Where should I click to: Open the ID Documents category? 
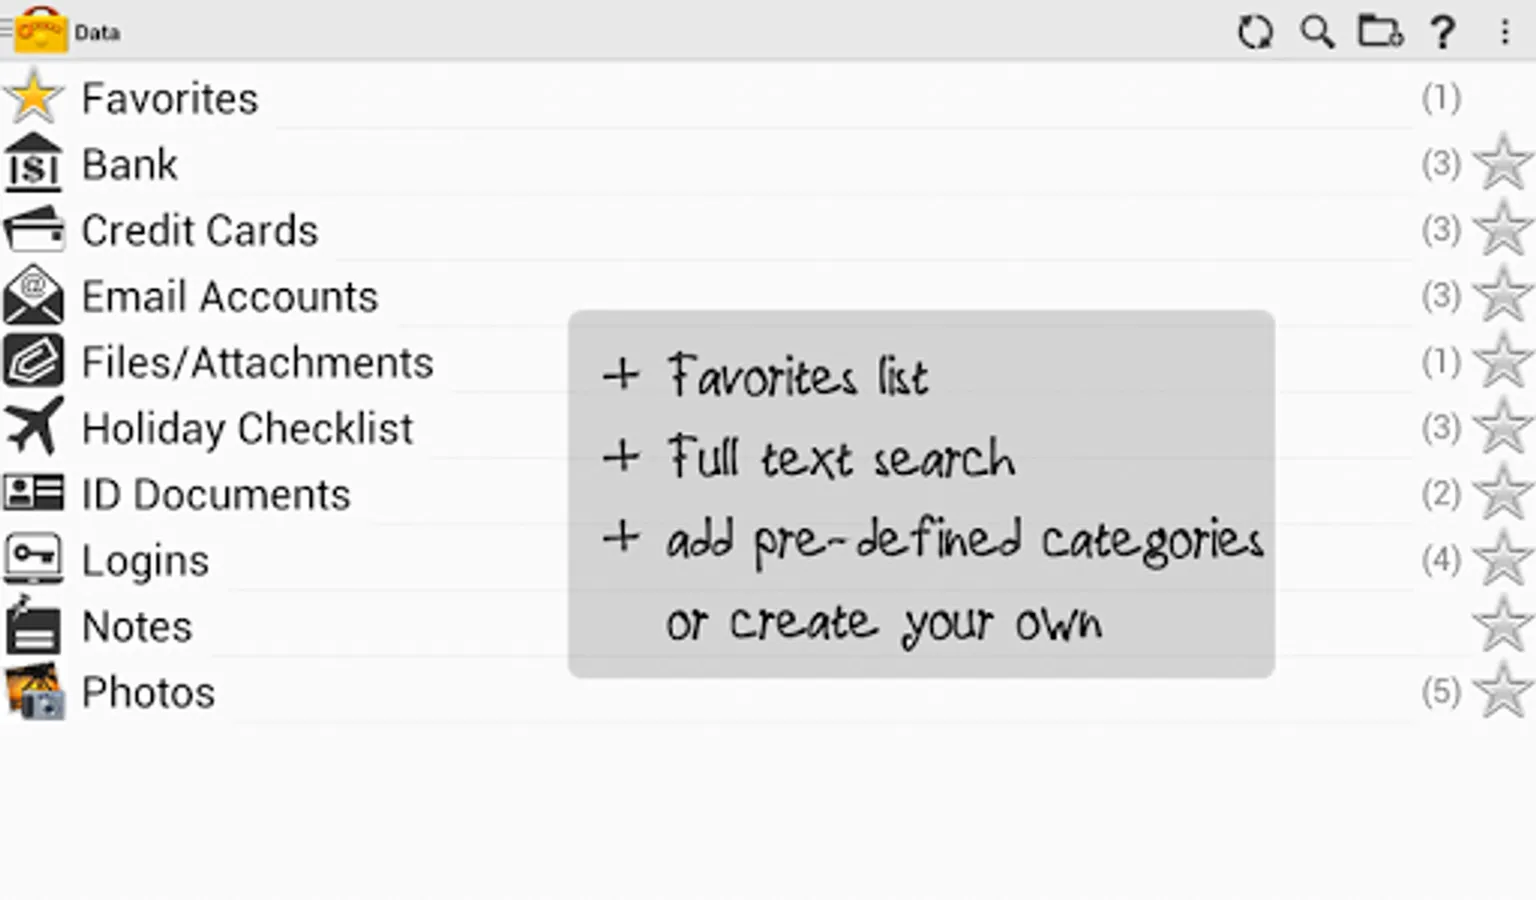pos(216,494)
